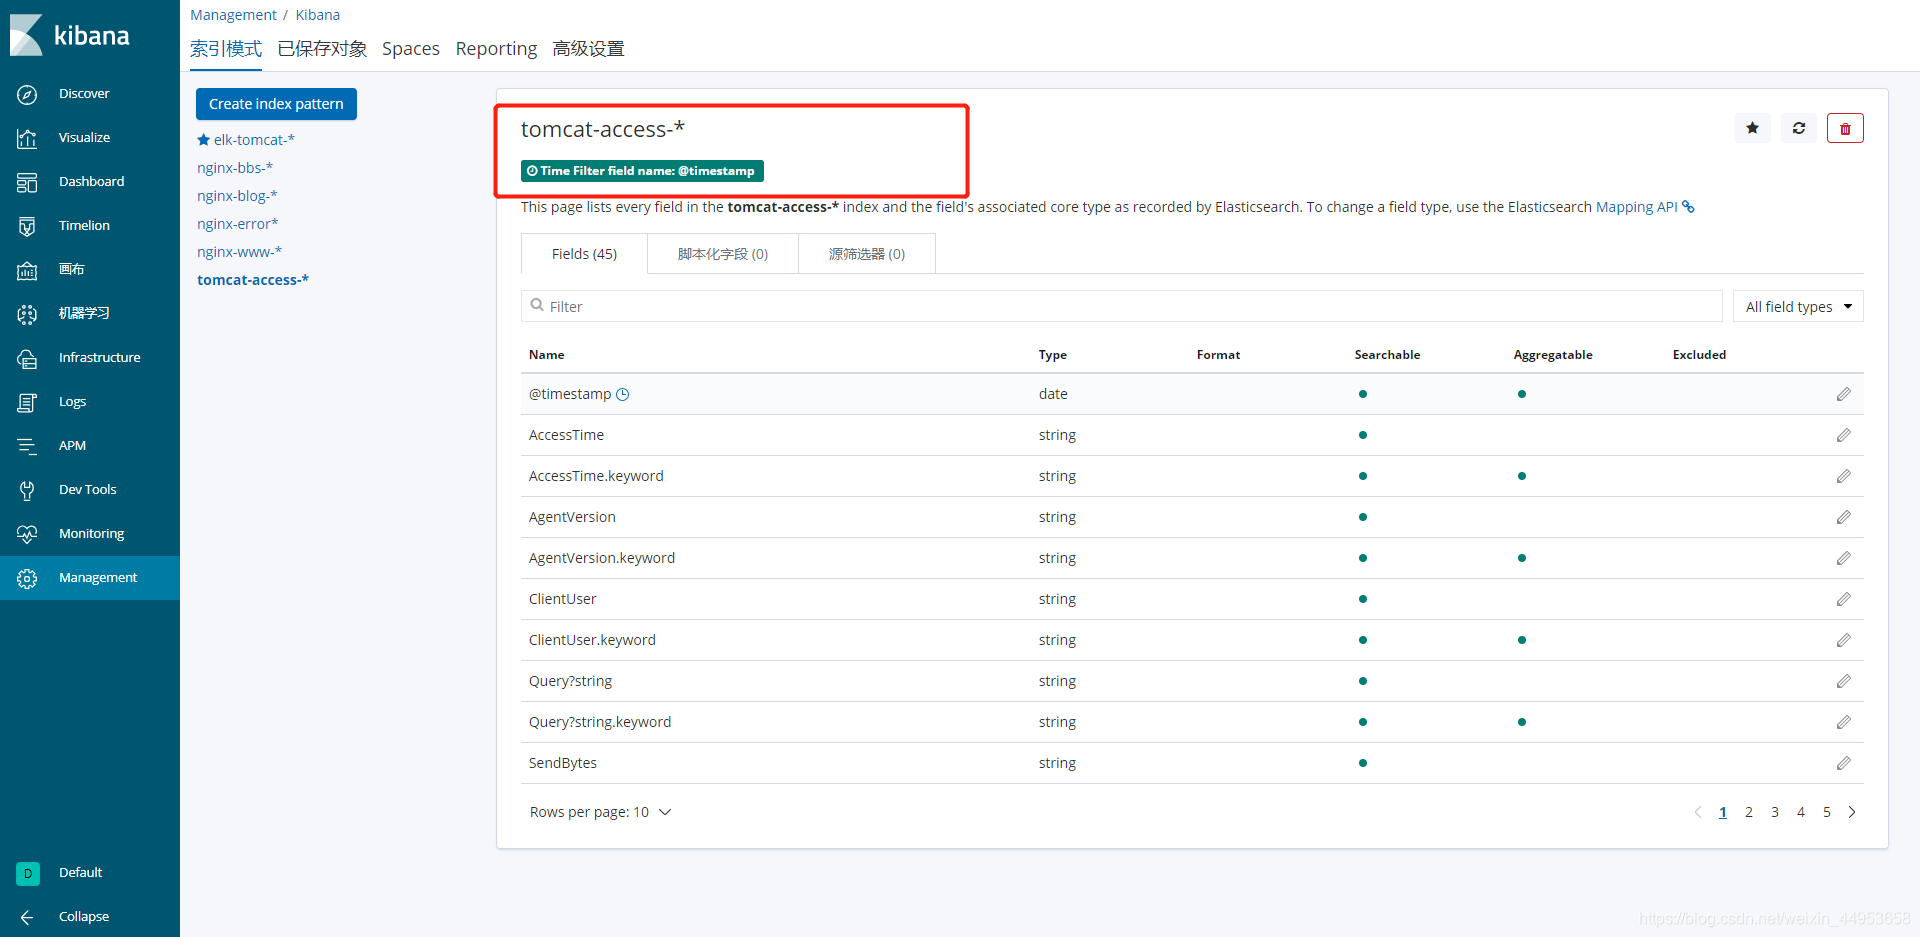The height and width of the screenshot is (937, 1920).
Task: Select nginx-www-* index pattern
Action: [x=239, y=252]
